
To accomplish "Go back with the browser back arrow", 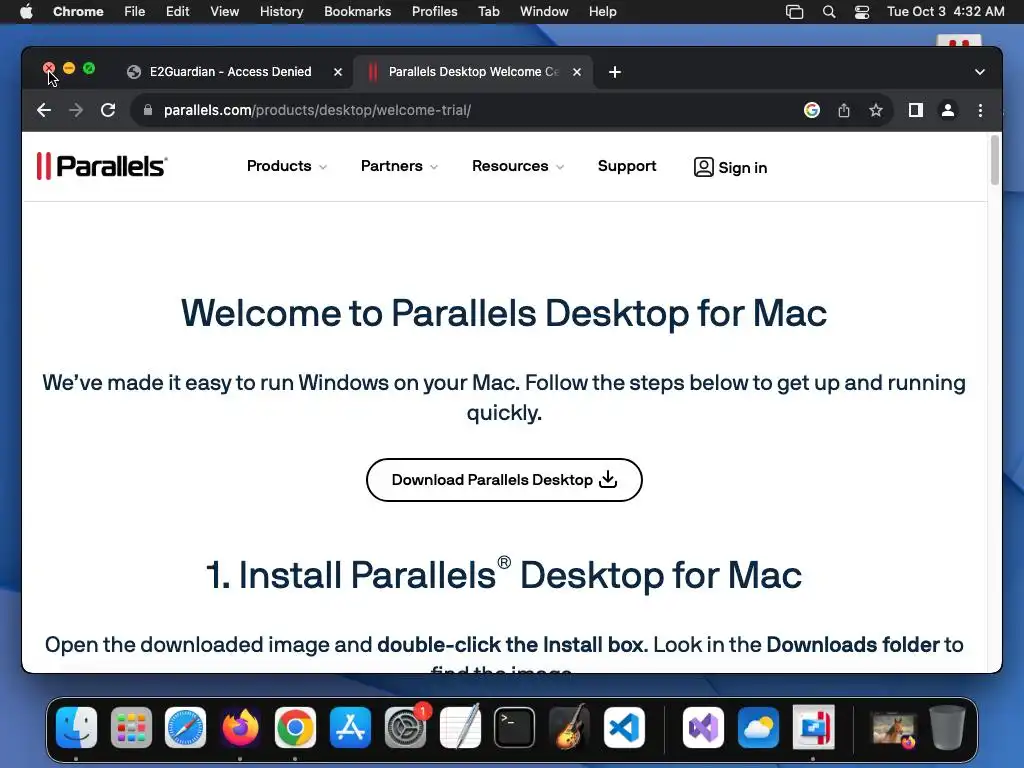I will click(44, 110).
